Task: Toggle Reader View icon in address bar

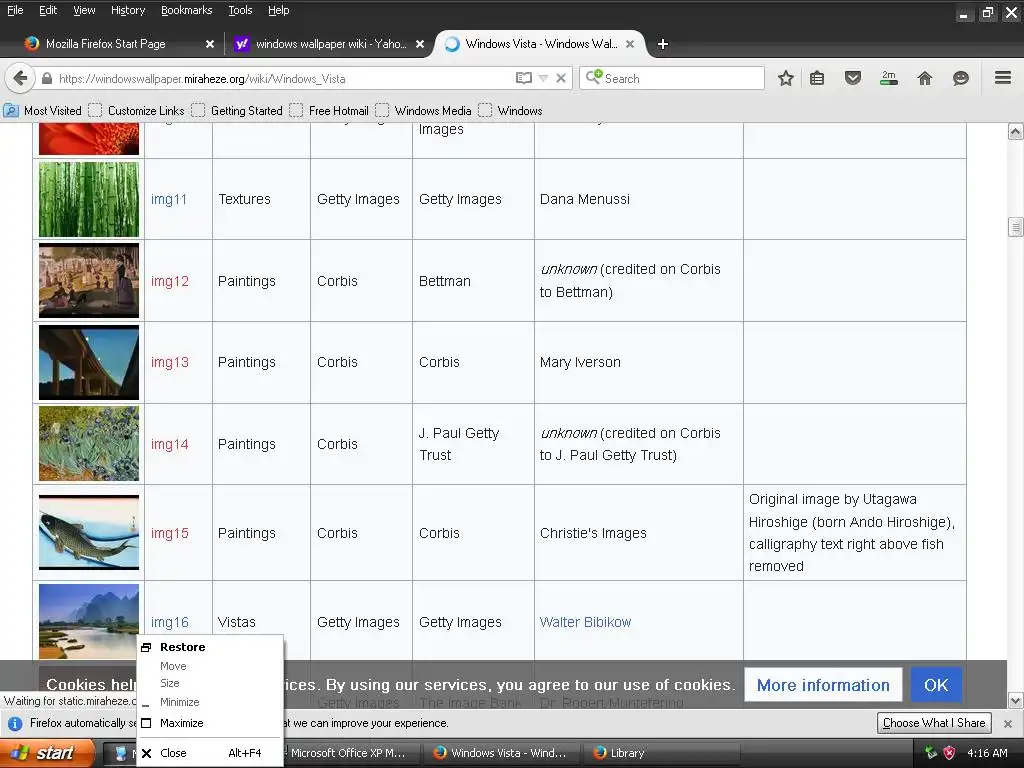Action: coord(524,78)
